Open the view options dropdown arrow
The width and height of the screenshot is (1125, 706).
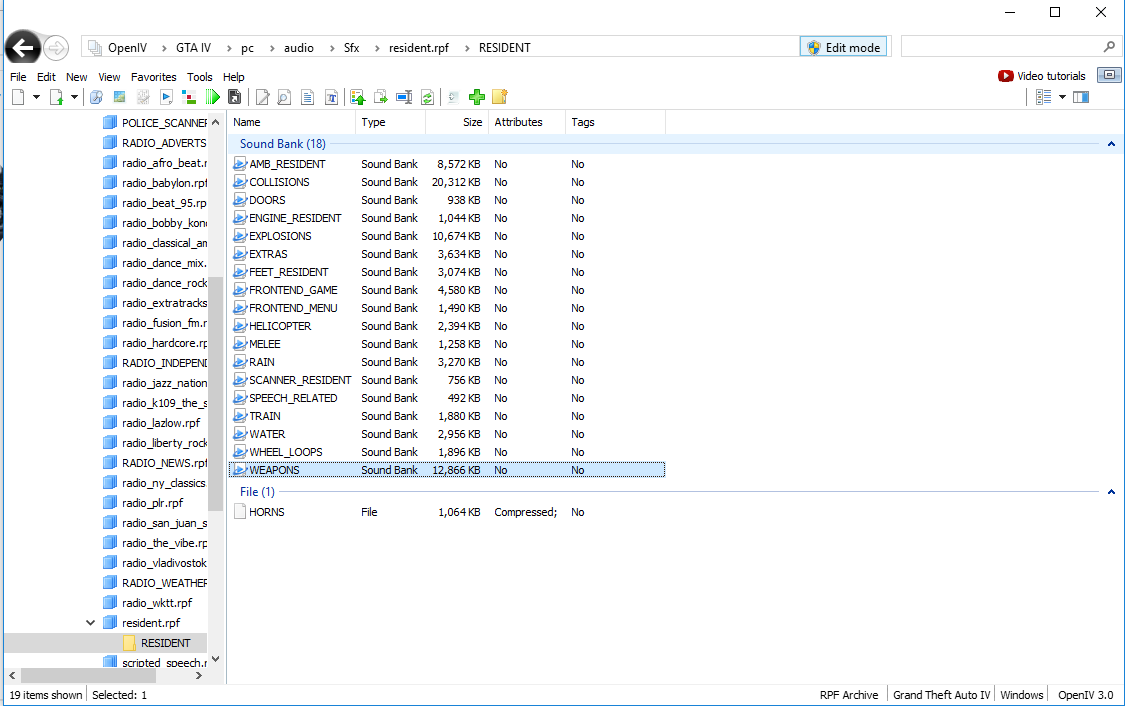tap(1062, 97)
